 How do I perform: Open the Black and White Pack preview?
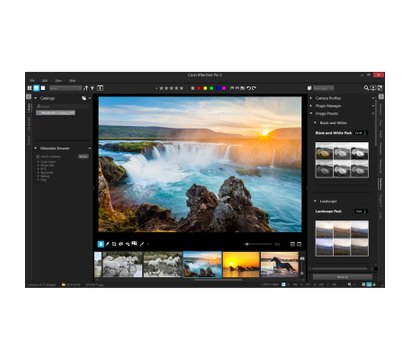pos(342,160)
